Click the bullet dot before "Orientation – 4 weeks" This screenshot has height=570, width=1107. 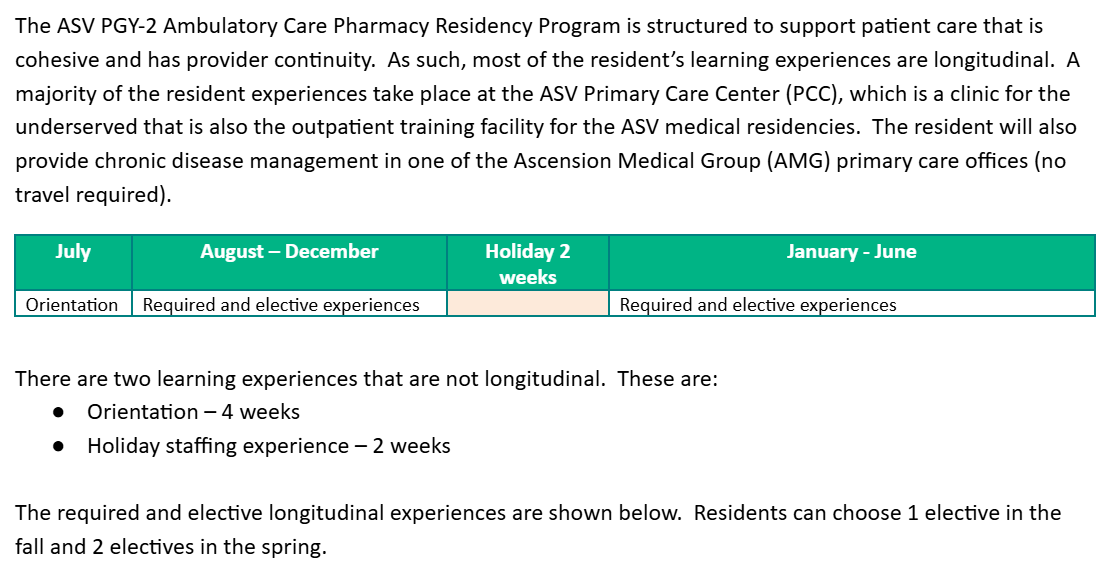[60, 412]
